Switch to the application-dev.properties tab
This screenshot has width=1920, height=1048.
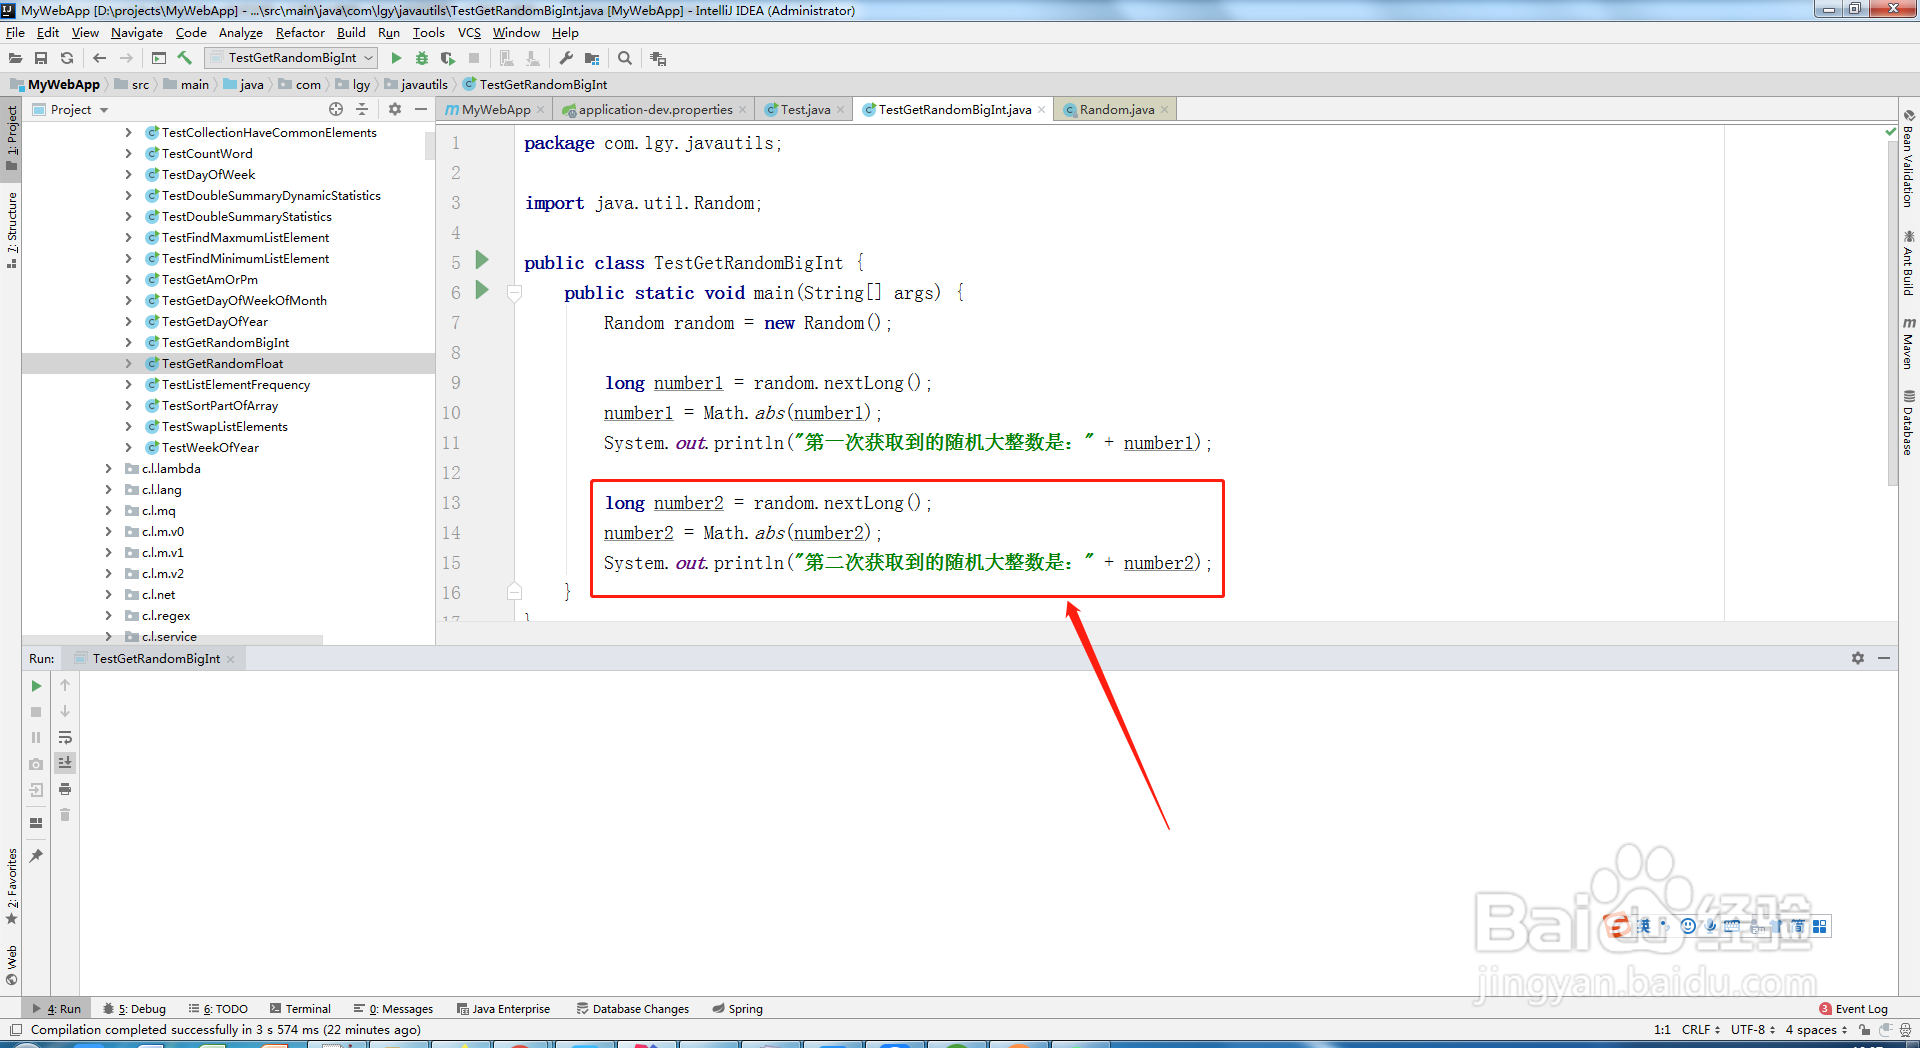655,109
